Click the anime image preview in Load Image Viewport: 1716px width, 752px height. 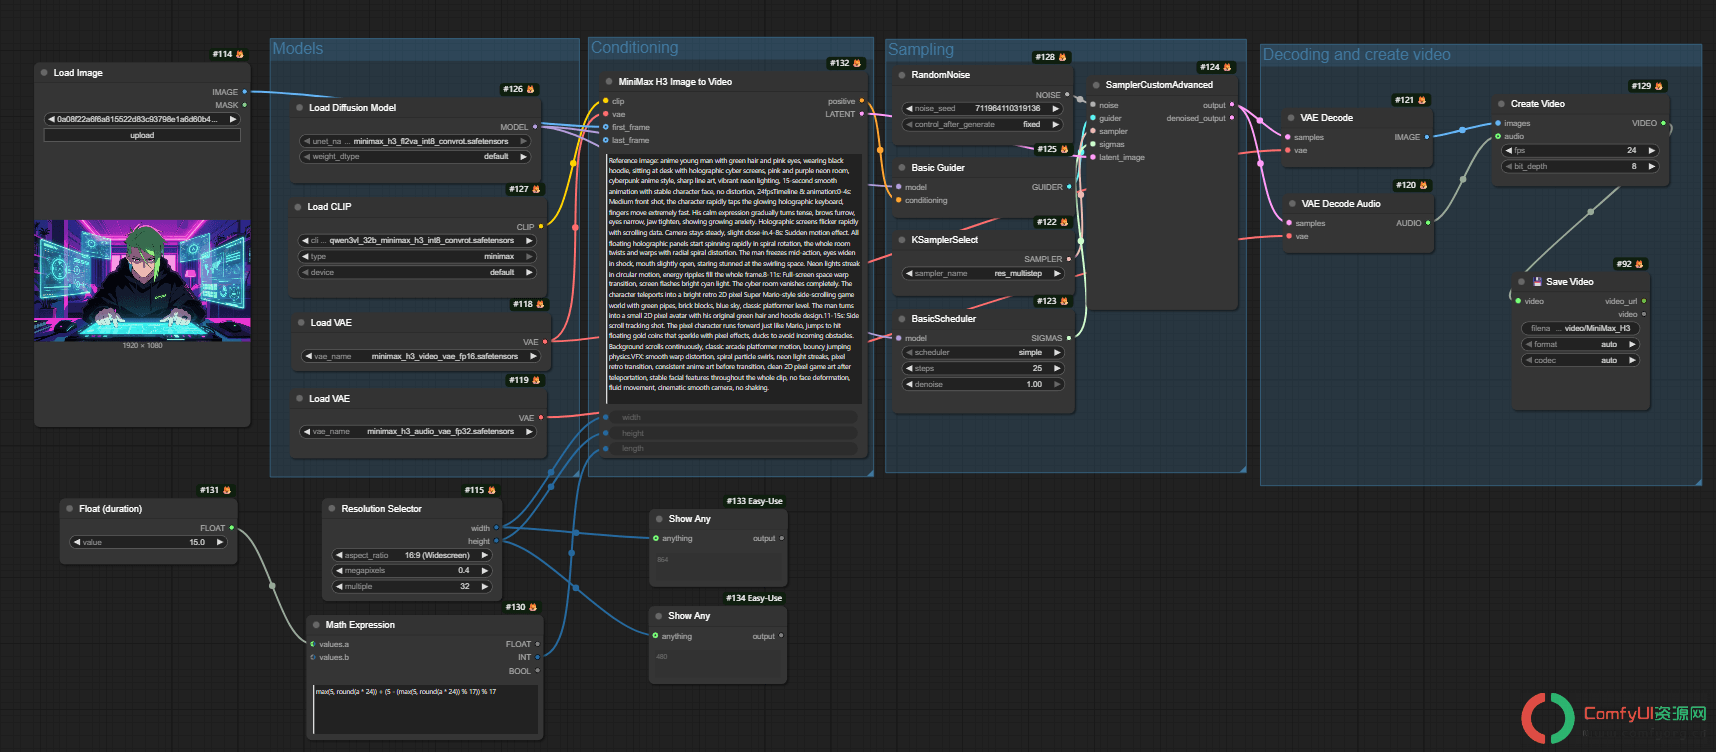coord(142,280)
